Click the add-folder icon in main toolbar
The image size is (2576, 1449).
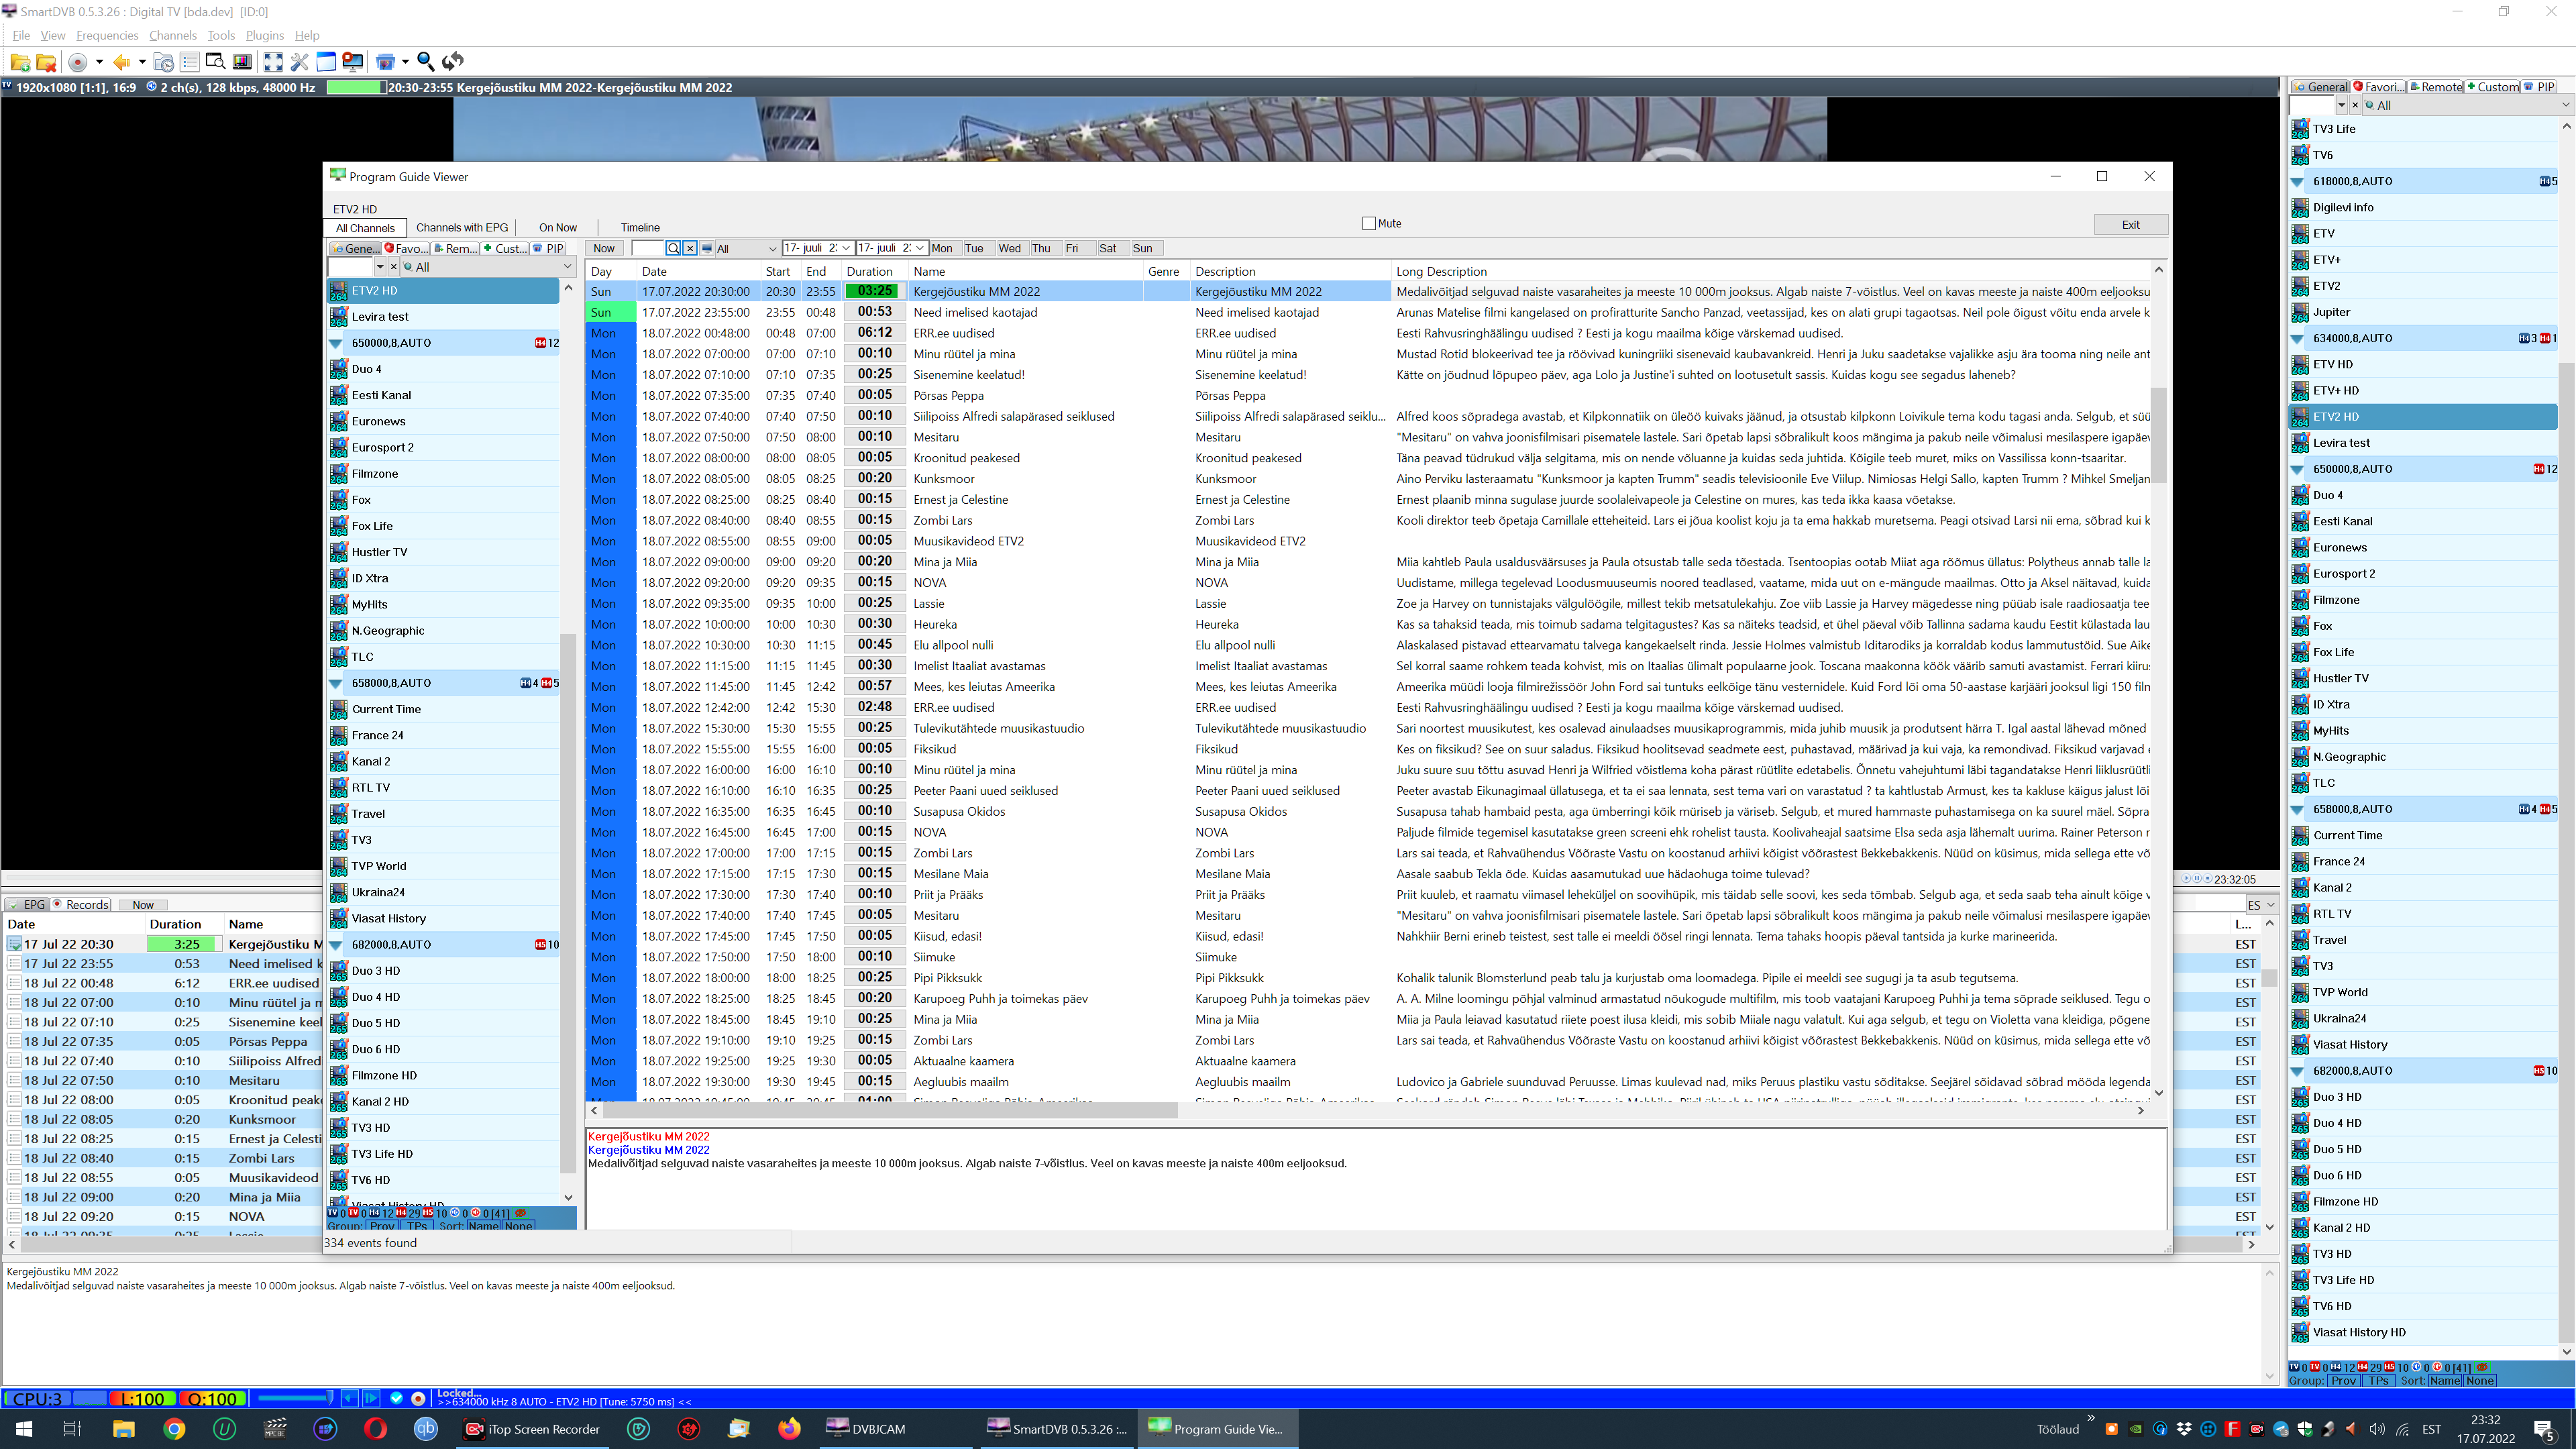pos(20,62)
